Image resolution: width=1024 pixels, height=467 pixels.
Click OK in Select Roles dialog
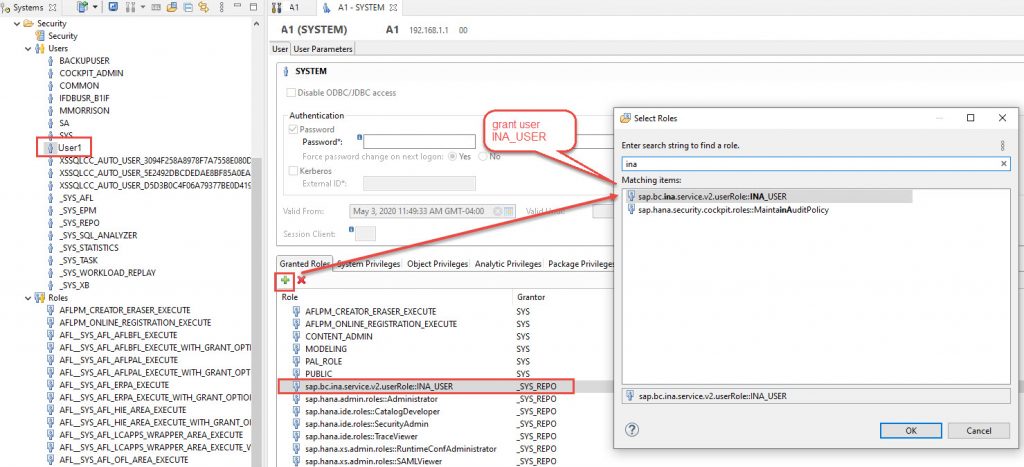pyautogui.click(x=910, y=430)
